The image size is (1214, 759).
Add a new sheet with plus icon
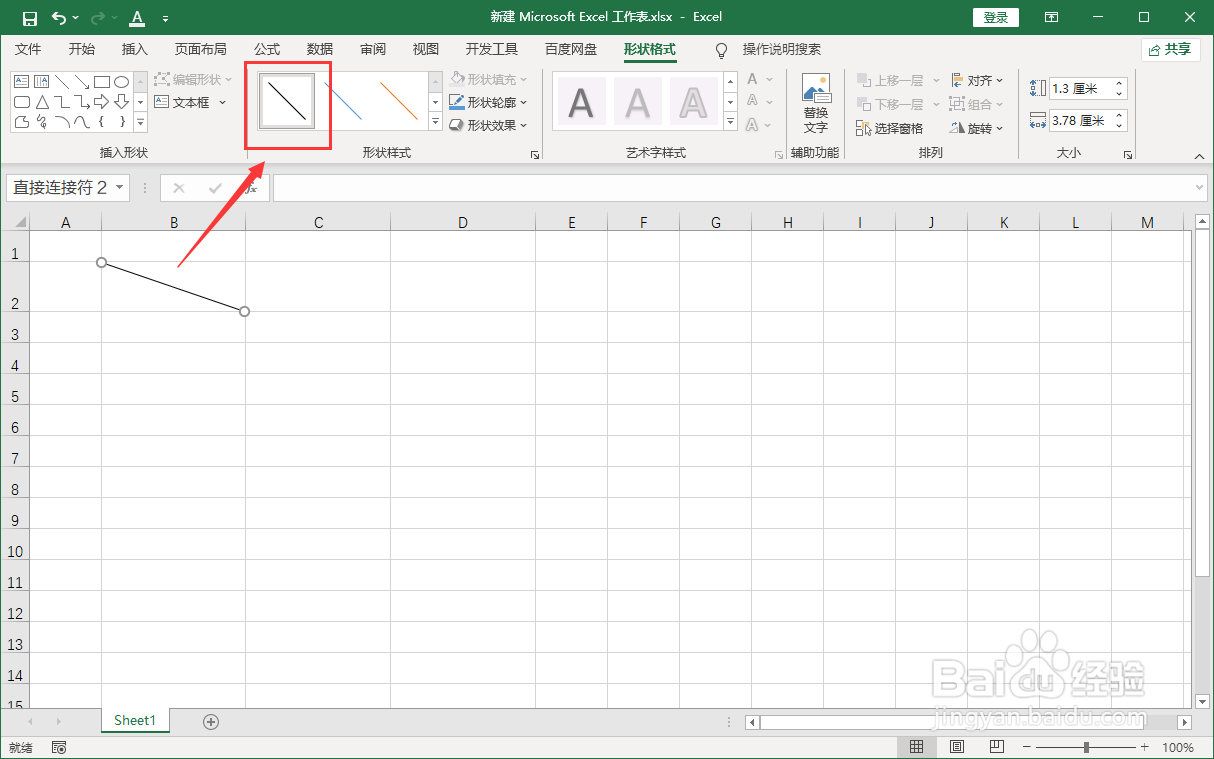coord(211,721)
